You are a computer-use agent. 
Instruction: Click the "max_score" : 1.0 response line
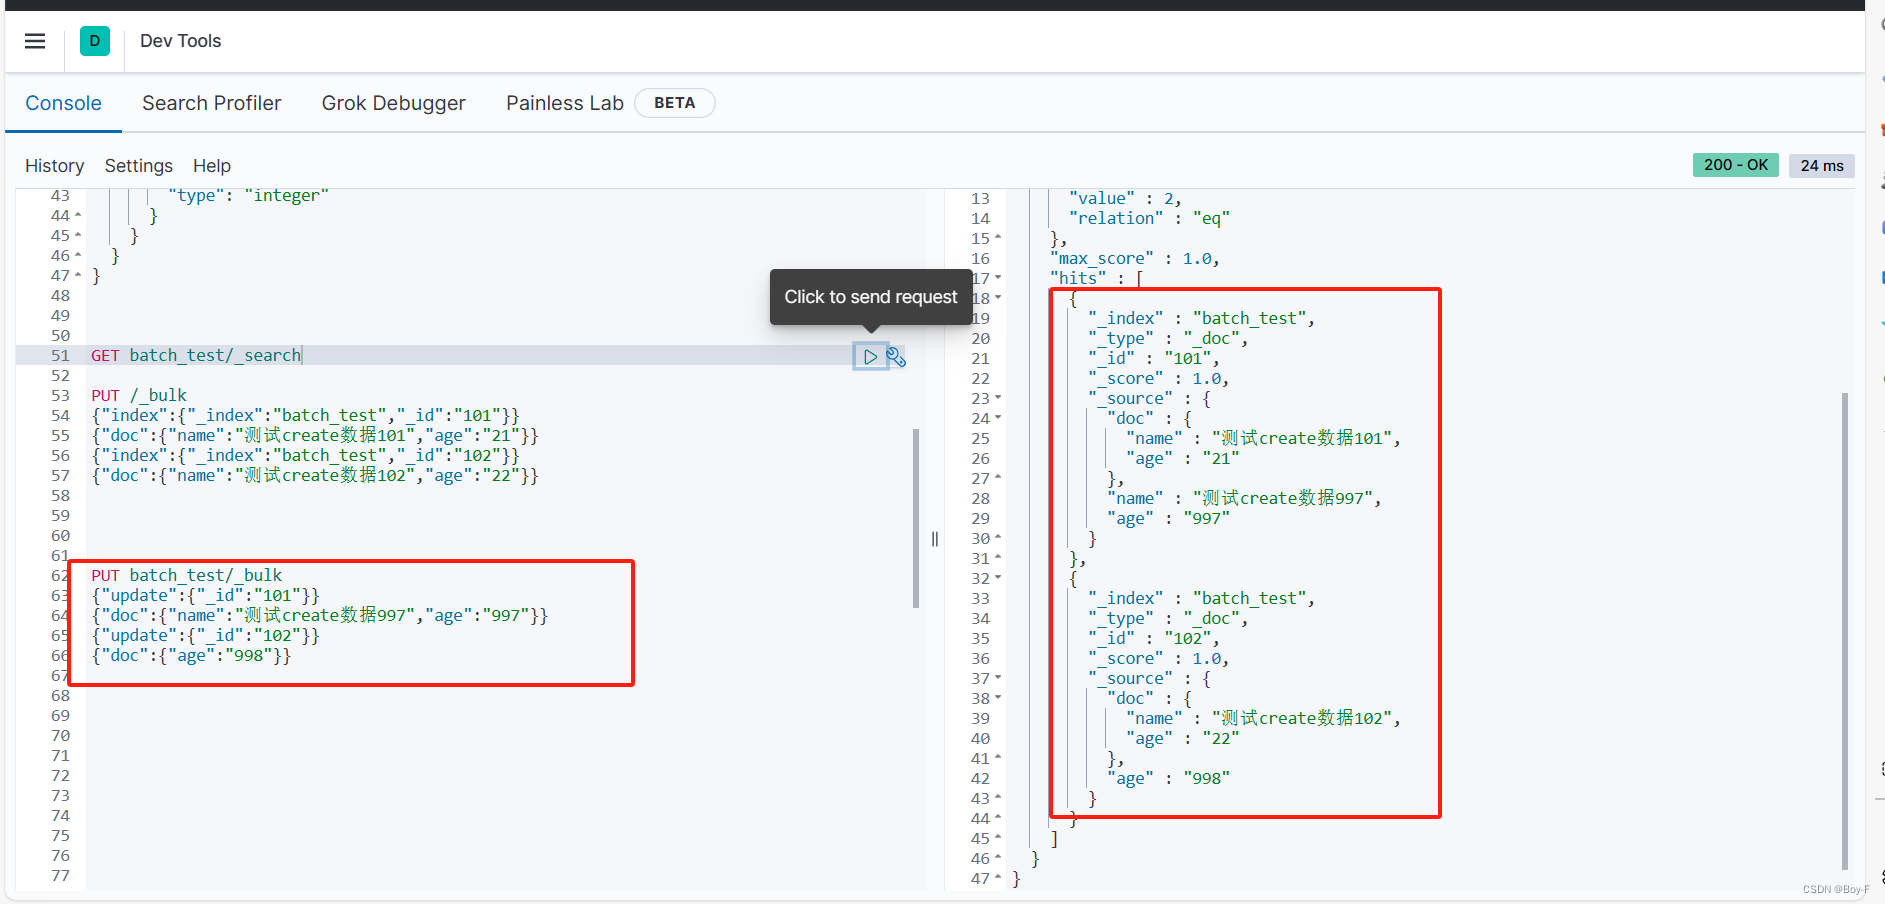(x=1135, y=258)
